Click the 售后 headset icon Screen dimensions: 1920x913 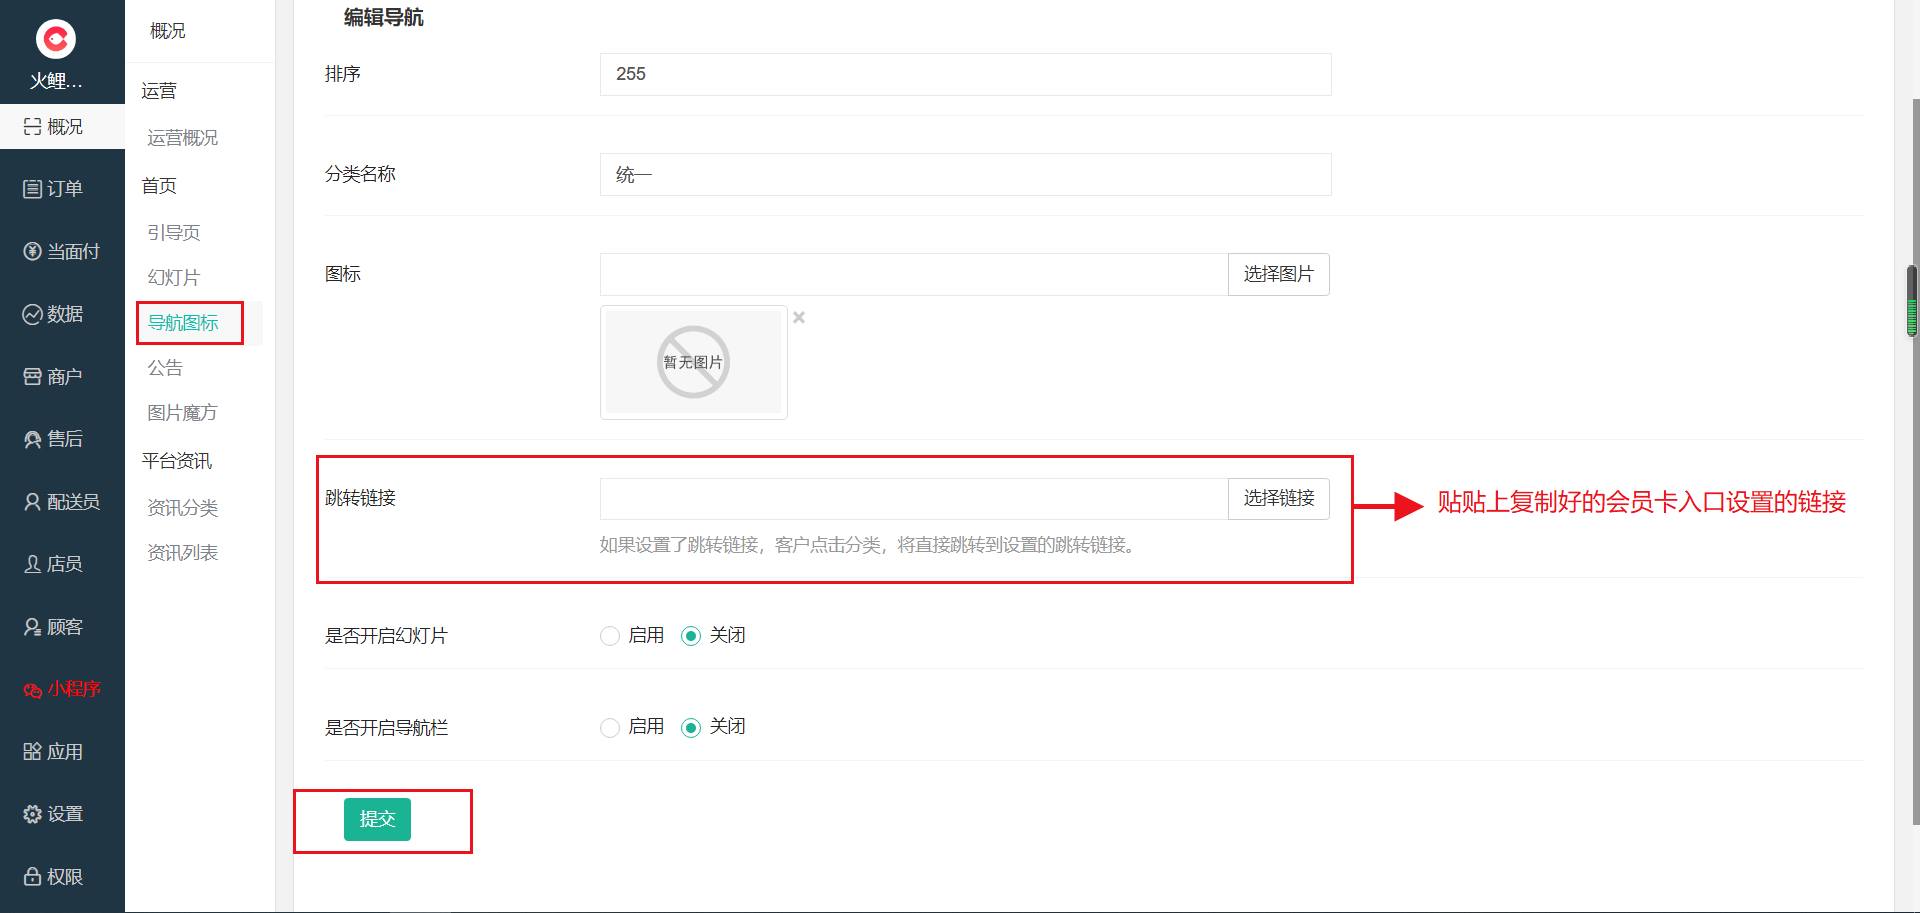point(33,439)
